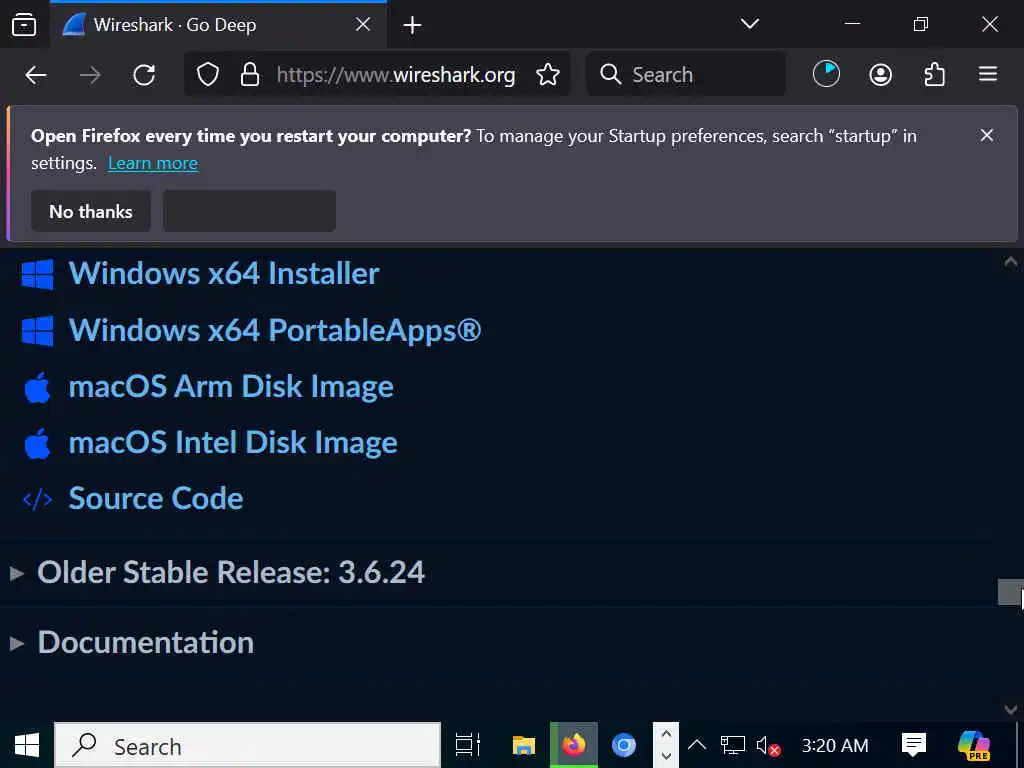The width and height of the screenshot is (1024, 768).
Task: Open the network status tray icon
Action: point(732,744)
